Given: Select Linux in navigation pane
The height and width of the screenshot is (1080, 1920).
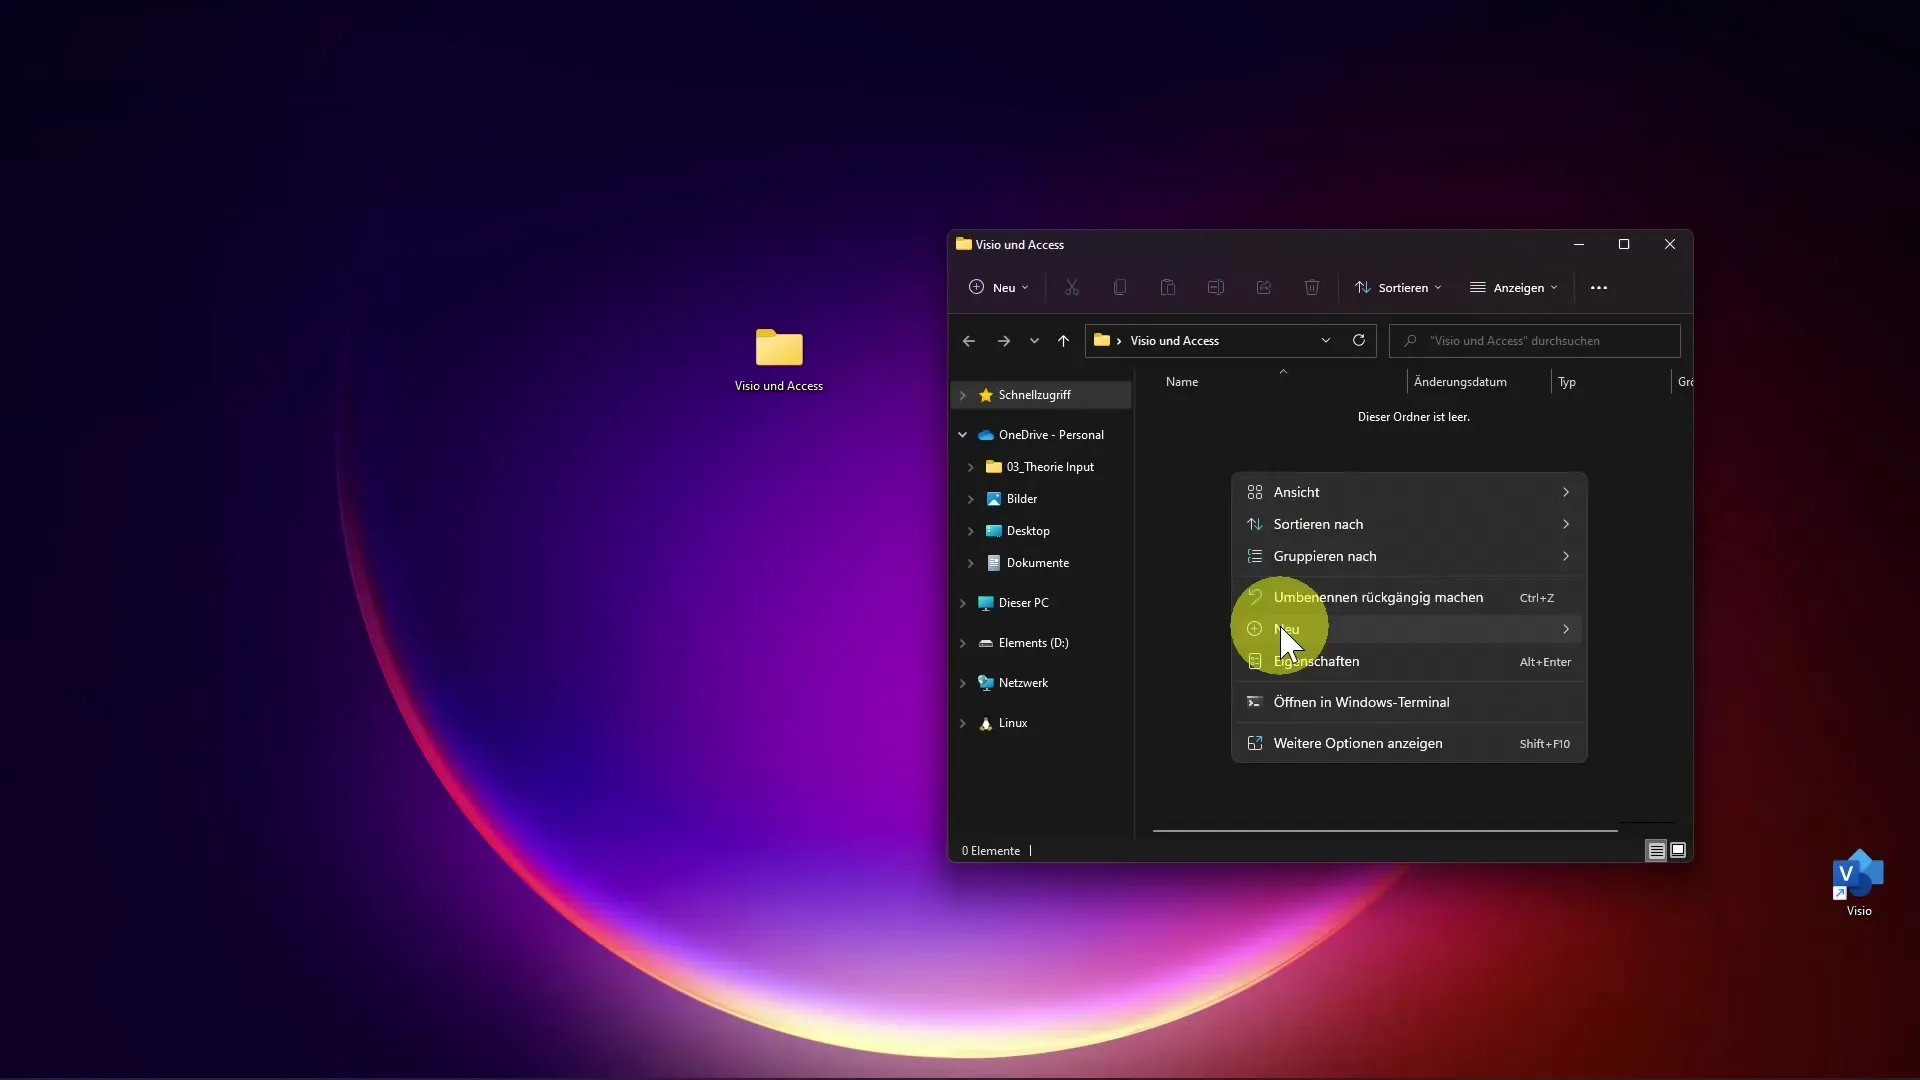Looking at the screenshot, I should pos(1012,723).
